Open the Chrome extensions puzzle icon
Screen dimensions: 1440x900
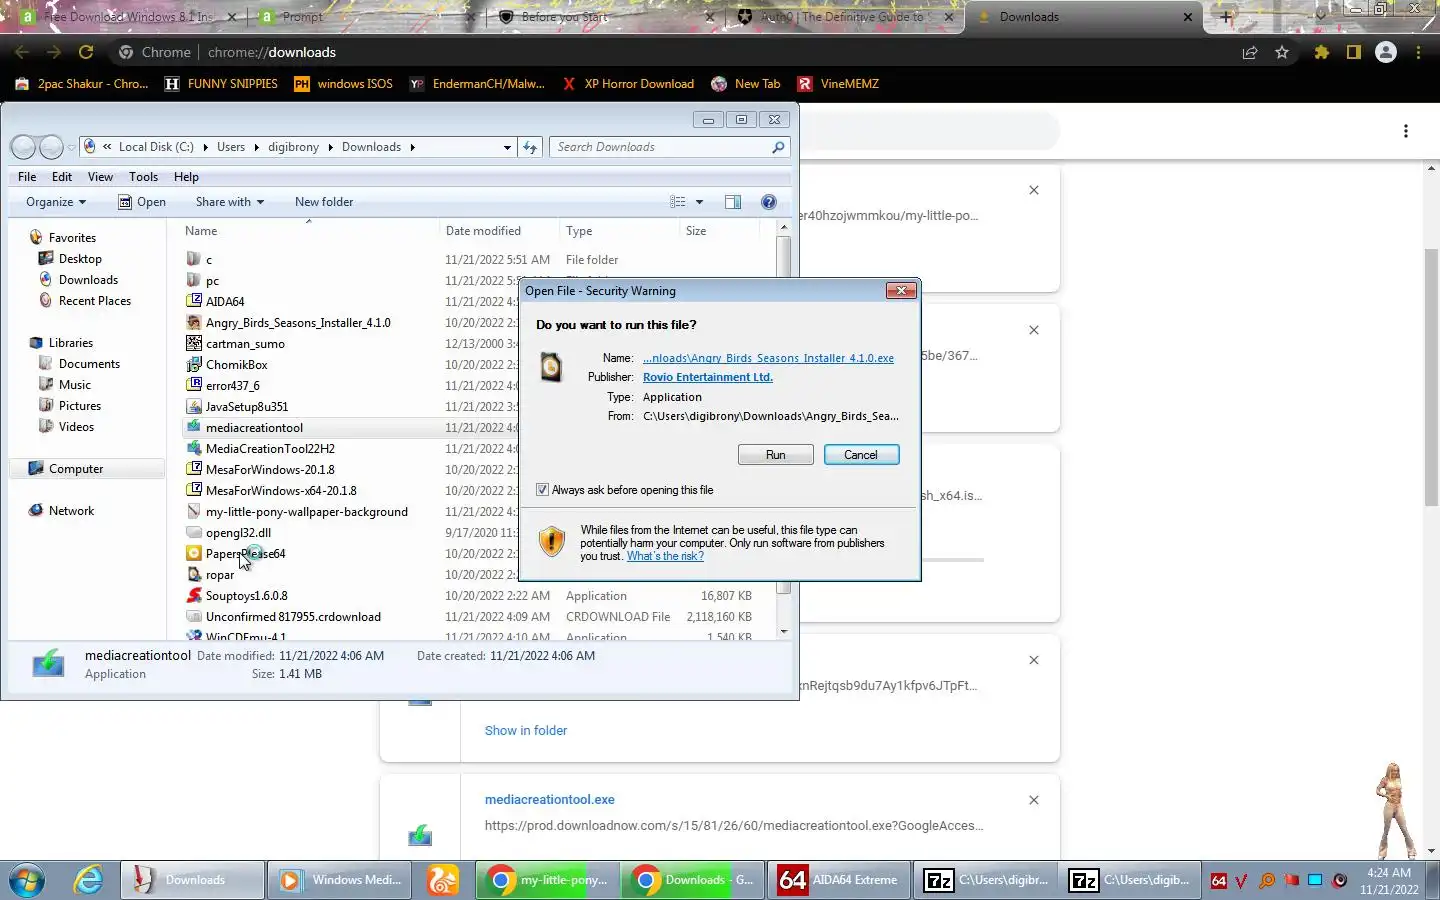(x=1321, y=52)
